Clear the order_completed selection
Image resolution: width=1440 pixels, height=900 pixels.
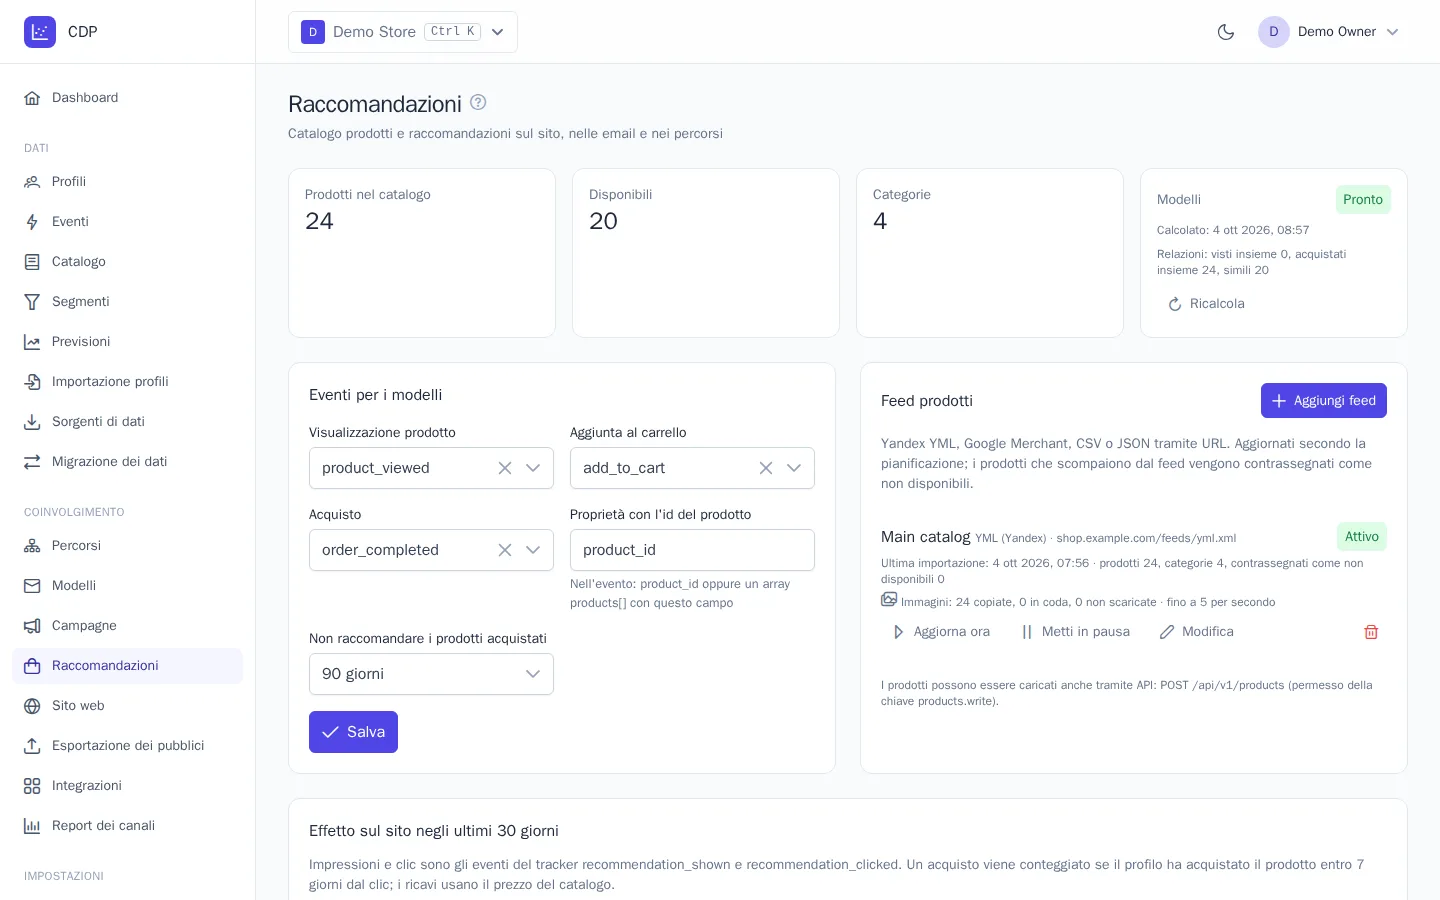click(505, 550)
